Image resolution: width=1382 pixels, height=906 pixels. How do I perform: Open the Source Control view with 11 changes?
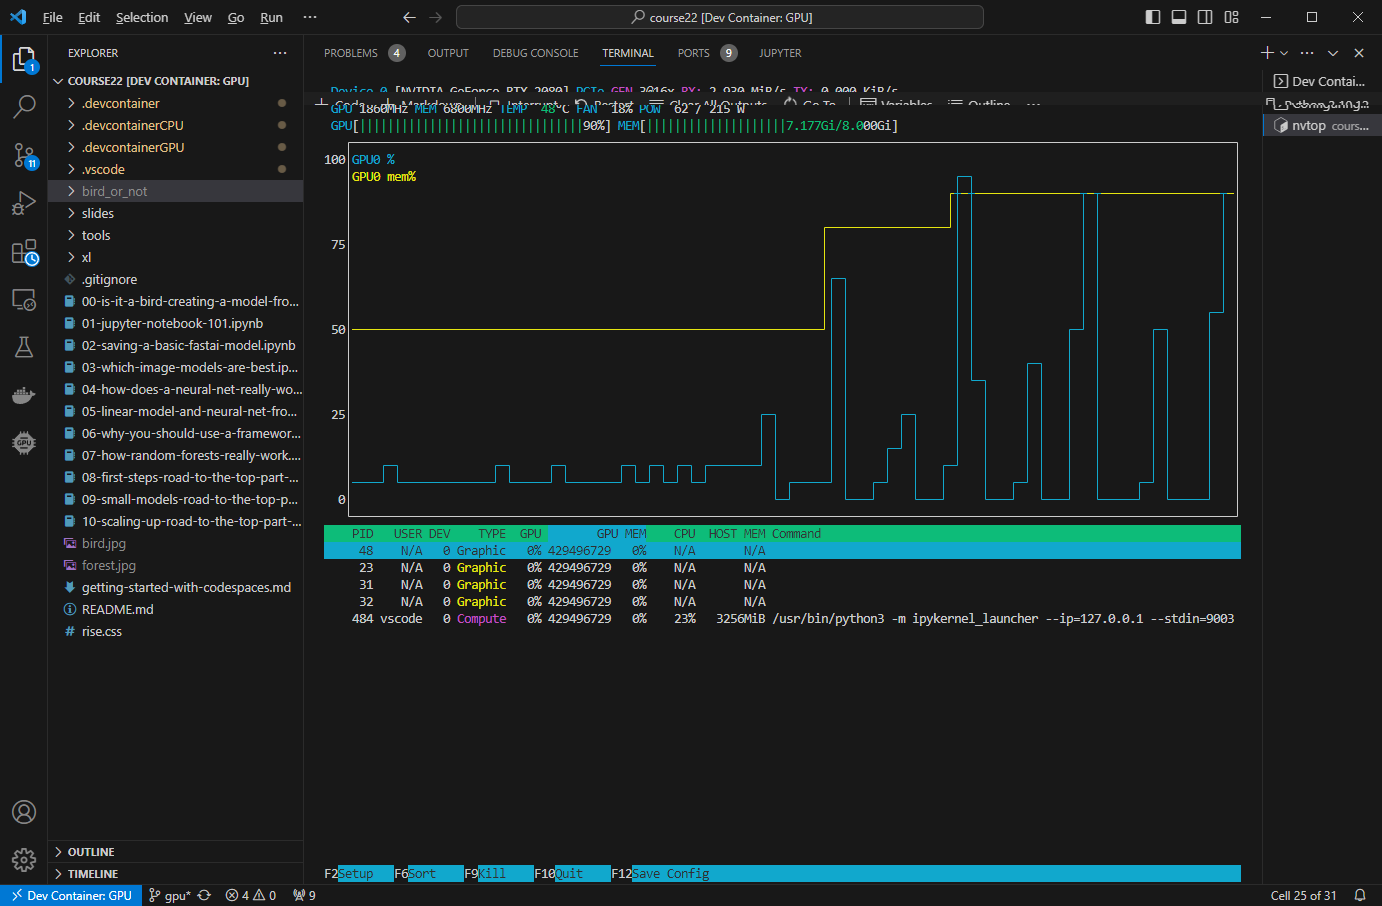24,155
